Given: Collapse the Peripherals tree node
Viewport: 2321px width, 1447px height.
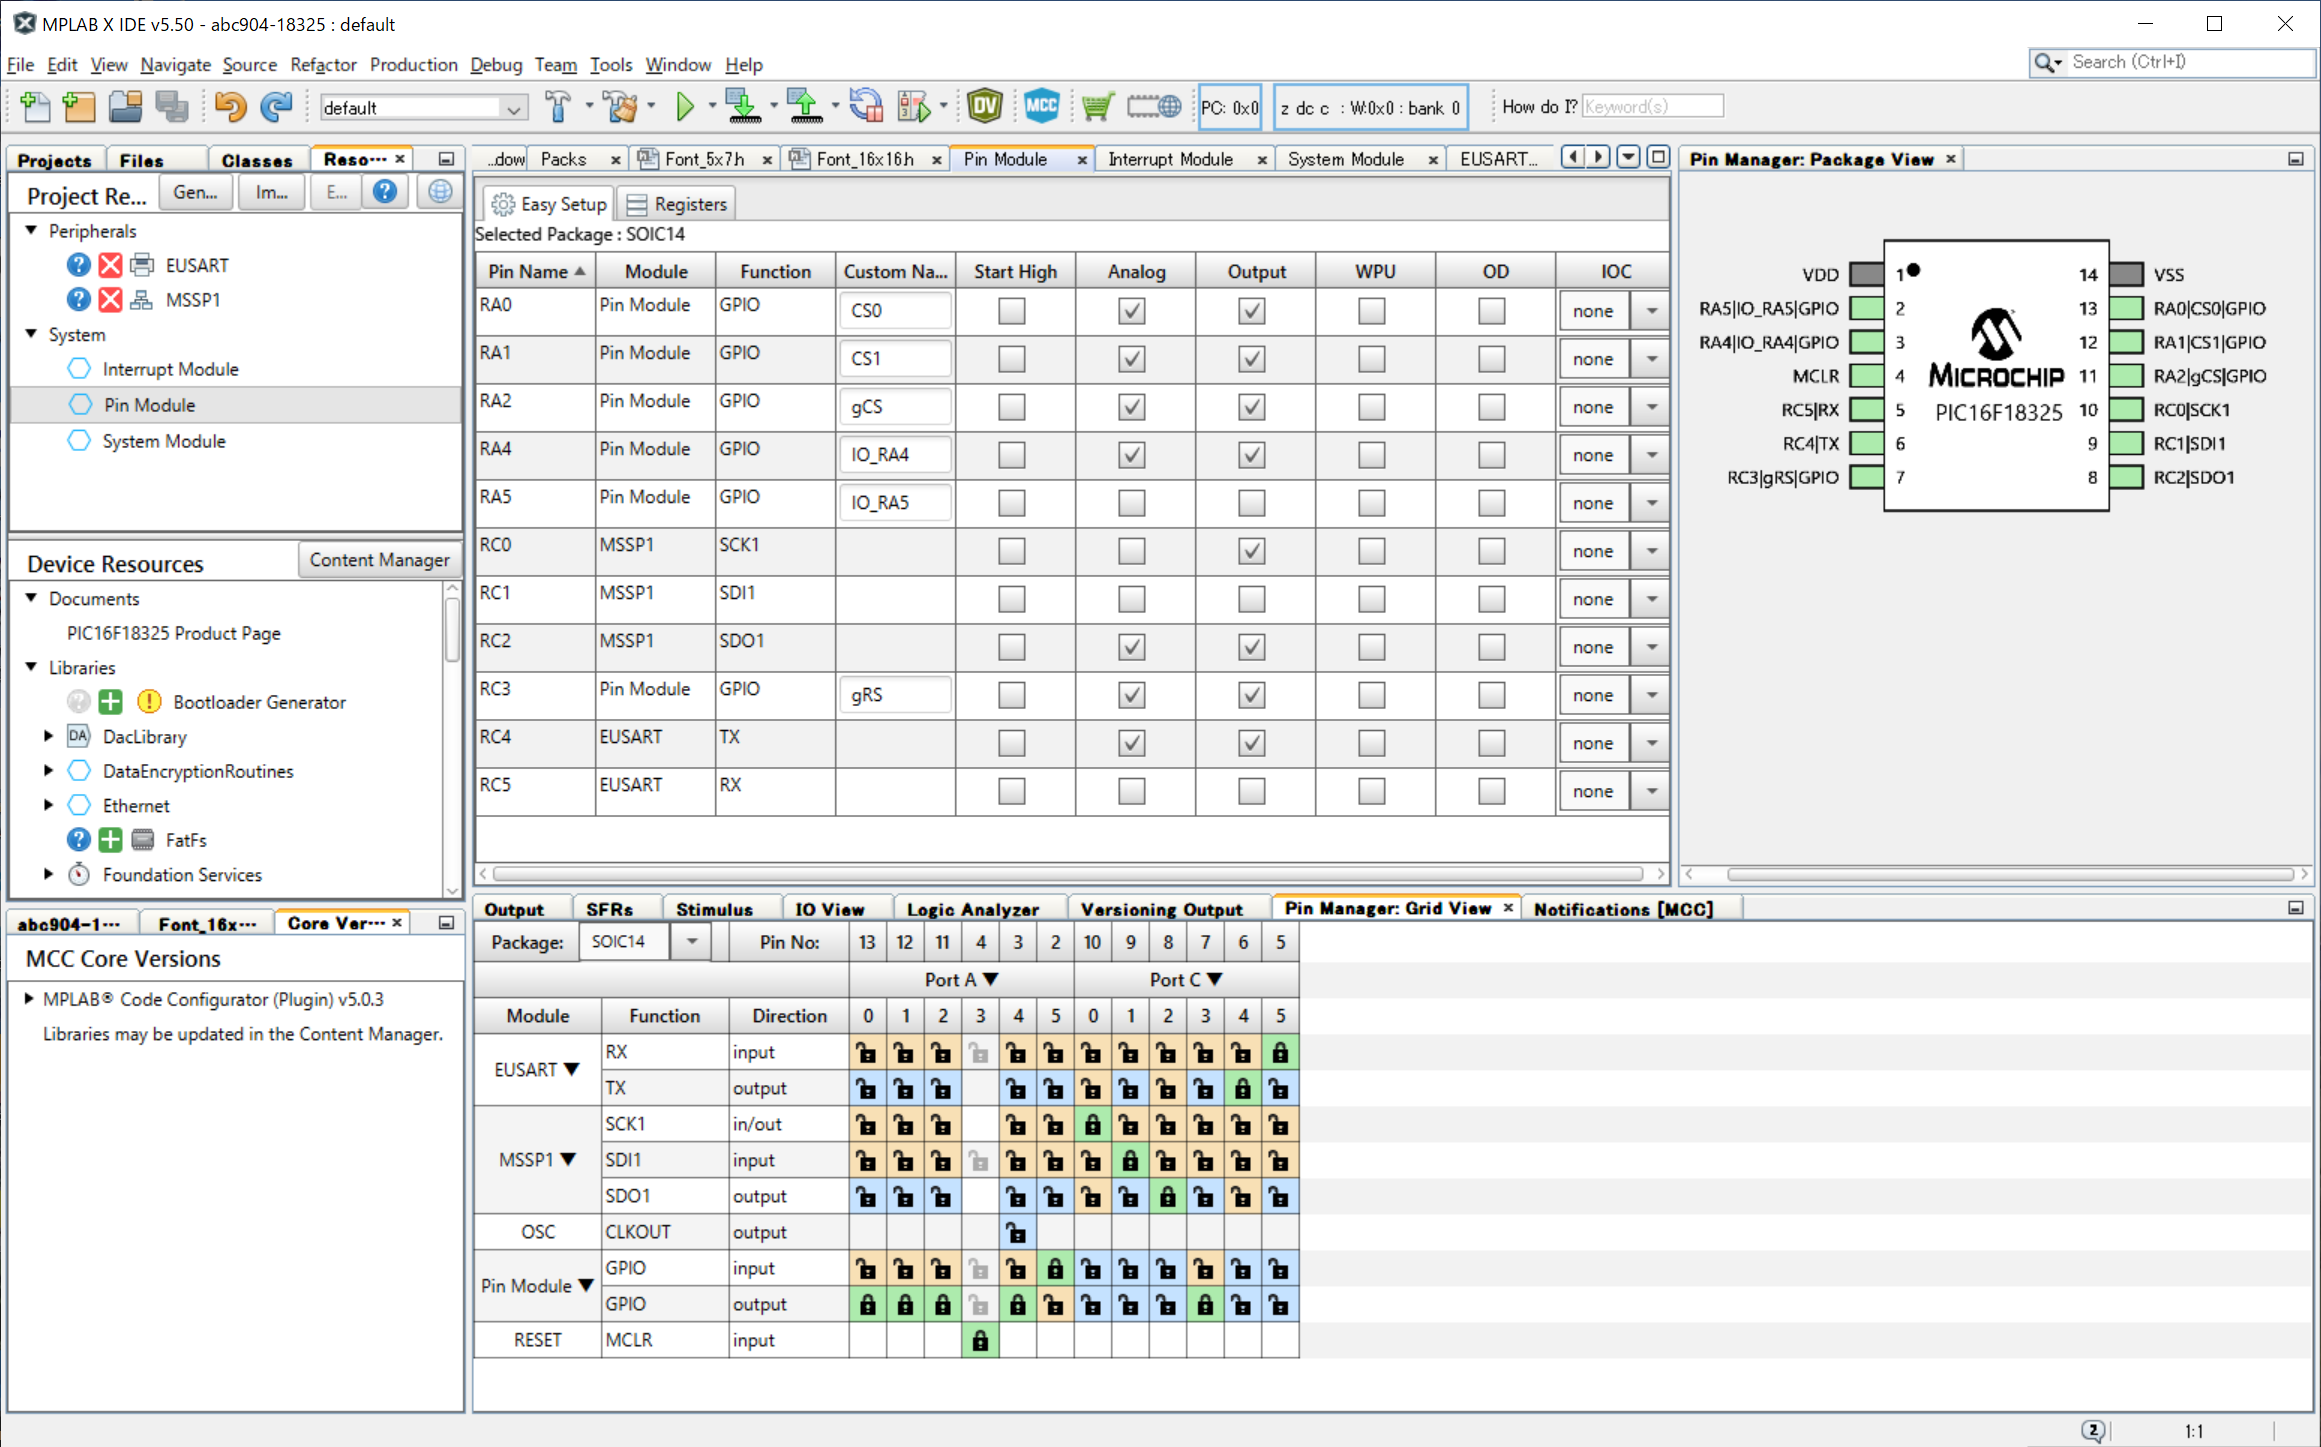Looking at the screenshot, I should (x=32, y=231).
